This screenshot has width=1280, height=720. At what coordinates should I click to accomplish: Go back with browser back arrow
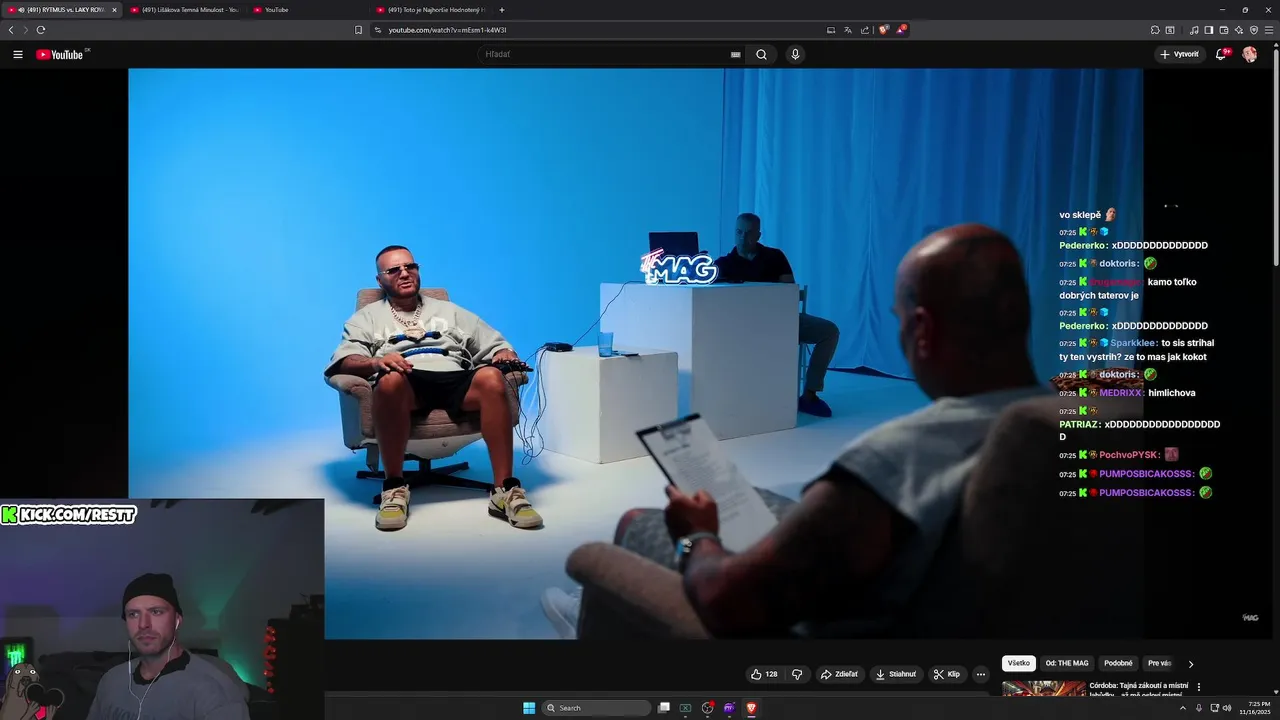tap(11, 30)
